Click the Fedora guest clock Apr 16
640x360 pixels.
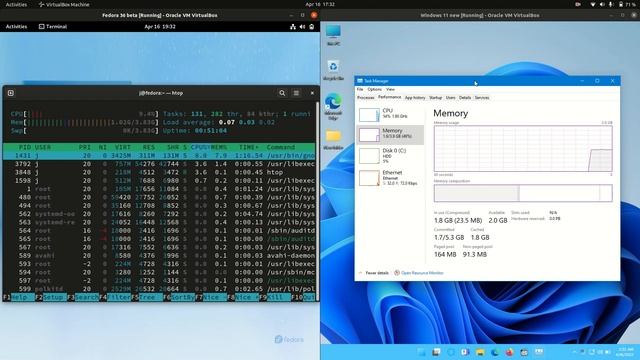160,27
